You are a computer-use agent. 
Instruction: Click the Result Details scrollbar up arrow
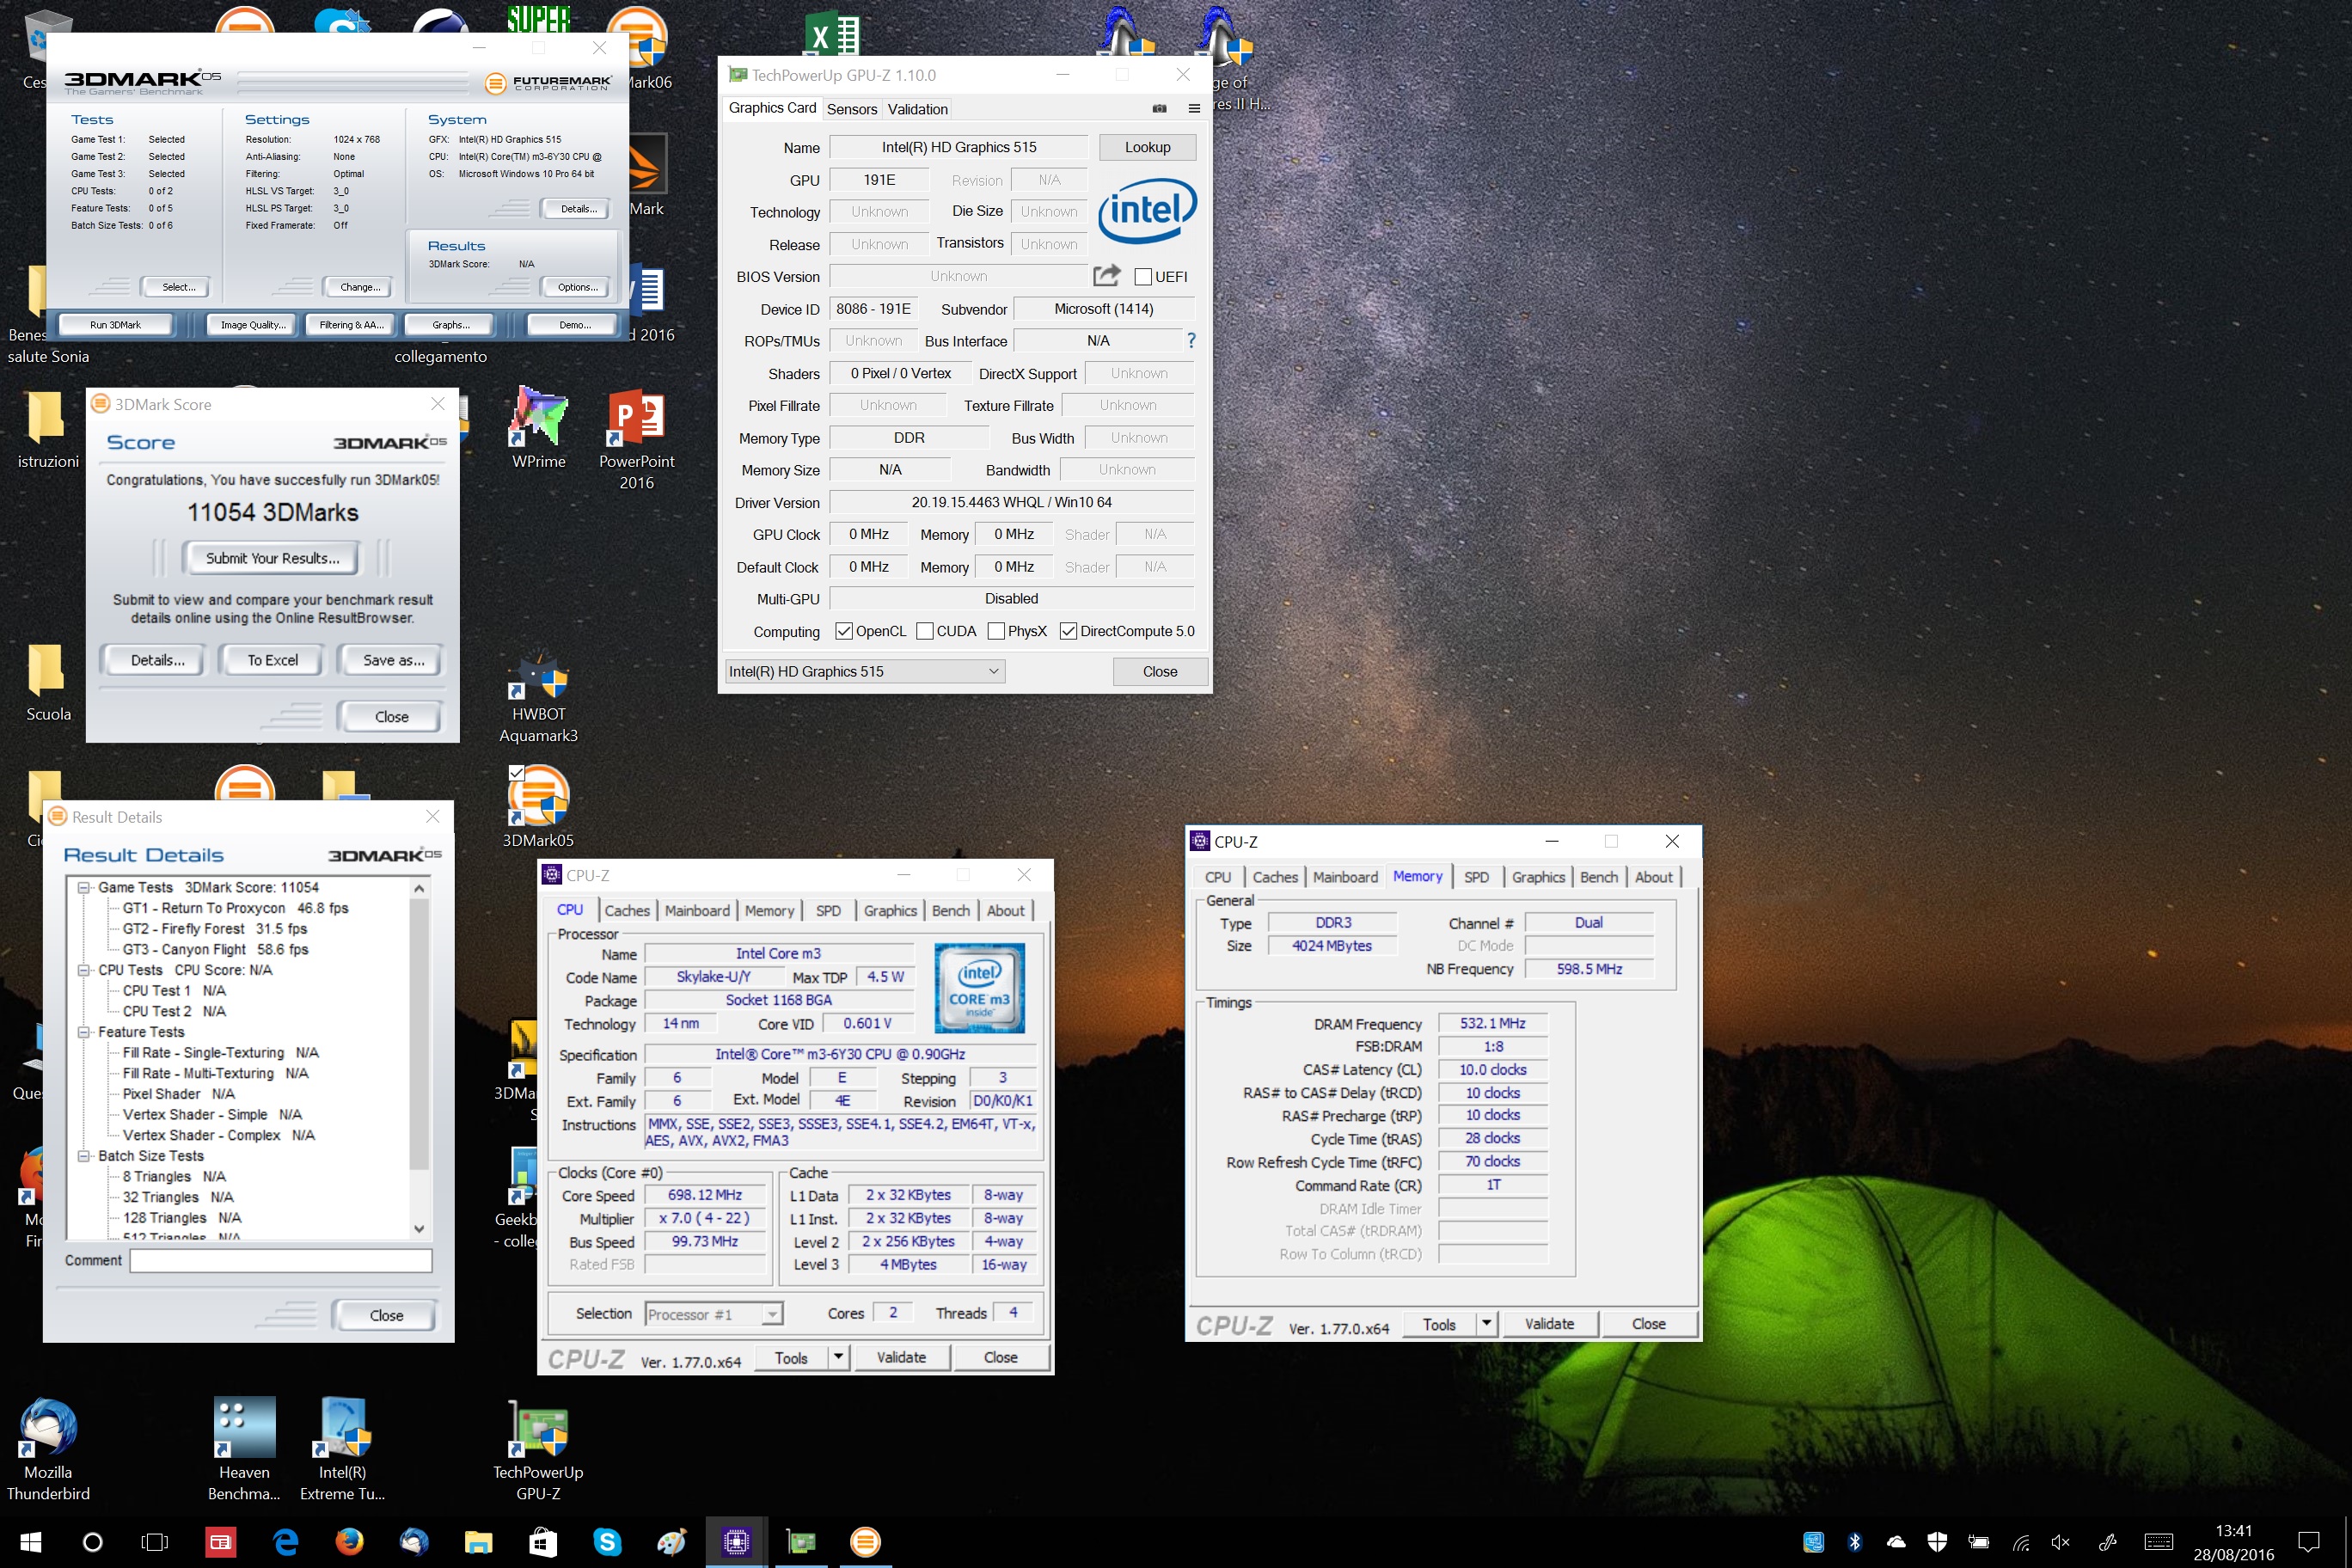point(419,888)
